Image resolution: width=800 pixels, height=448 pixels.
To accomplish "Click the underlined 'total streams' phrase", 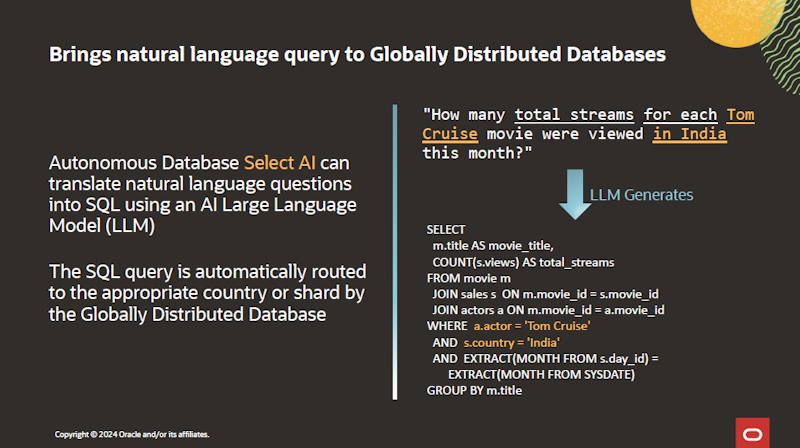I will pos(574,115).
